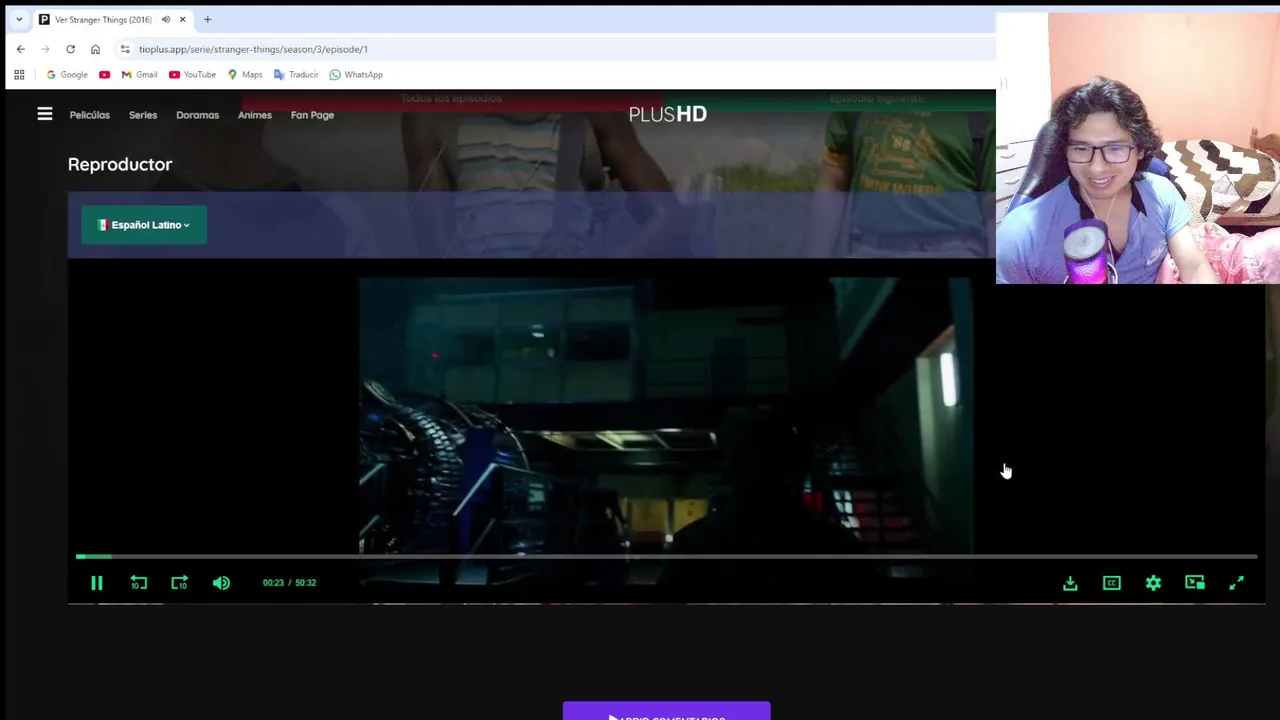Open the Español Latino language dropdown
Screen dimensions: 1280x720
click(144, 225)
